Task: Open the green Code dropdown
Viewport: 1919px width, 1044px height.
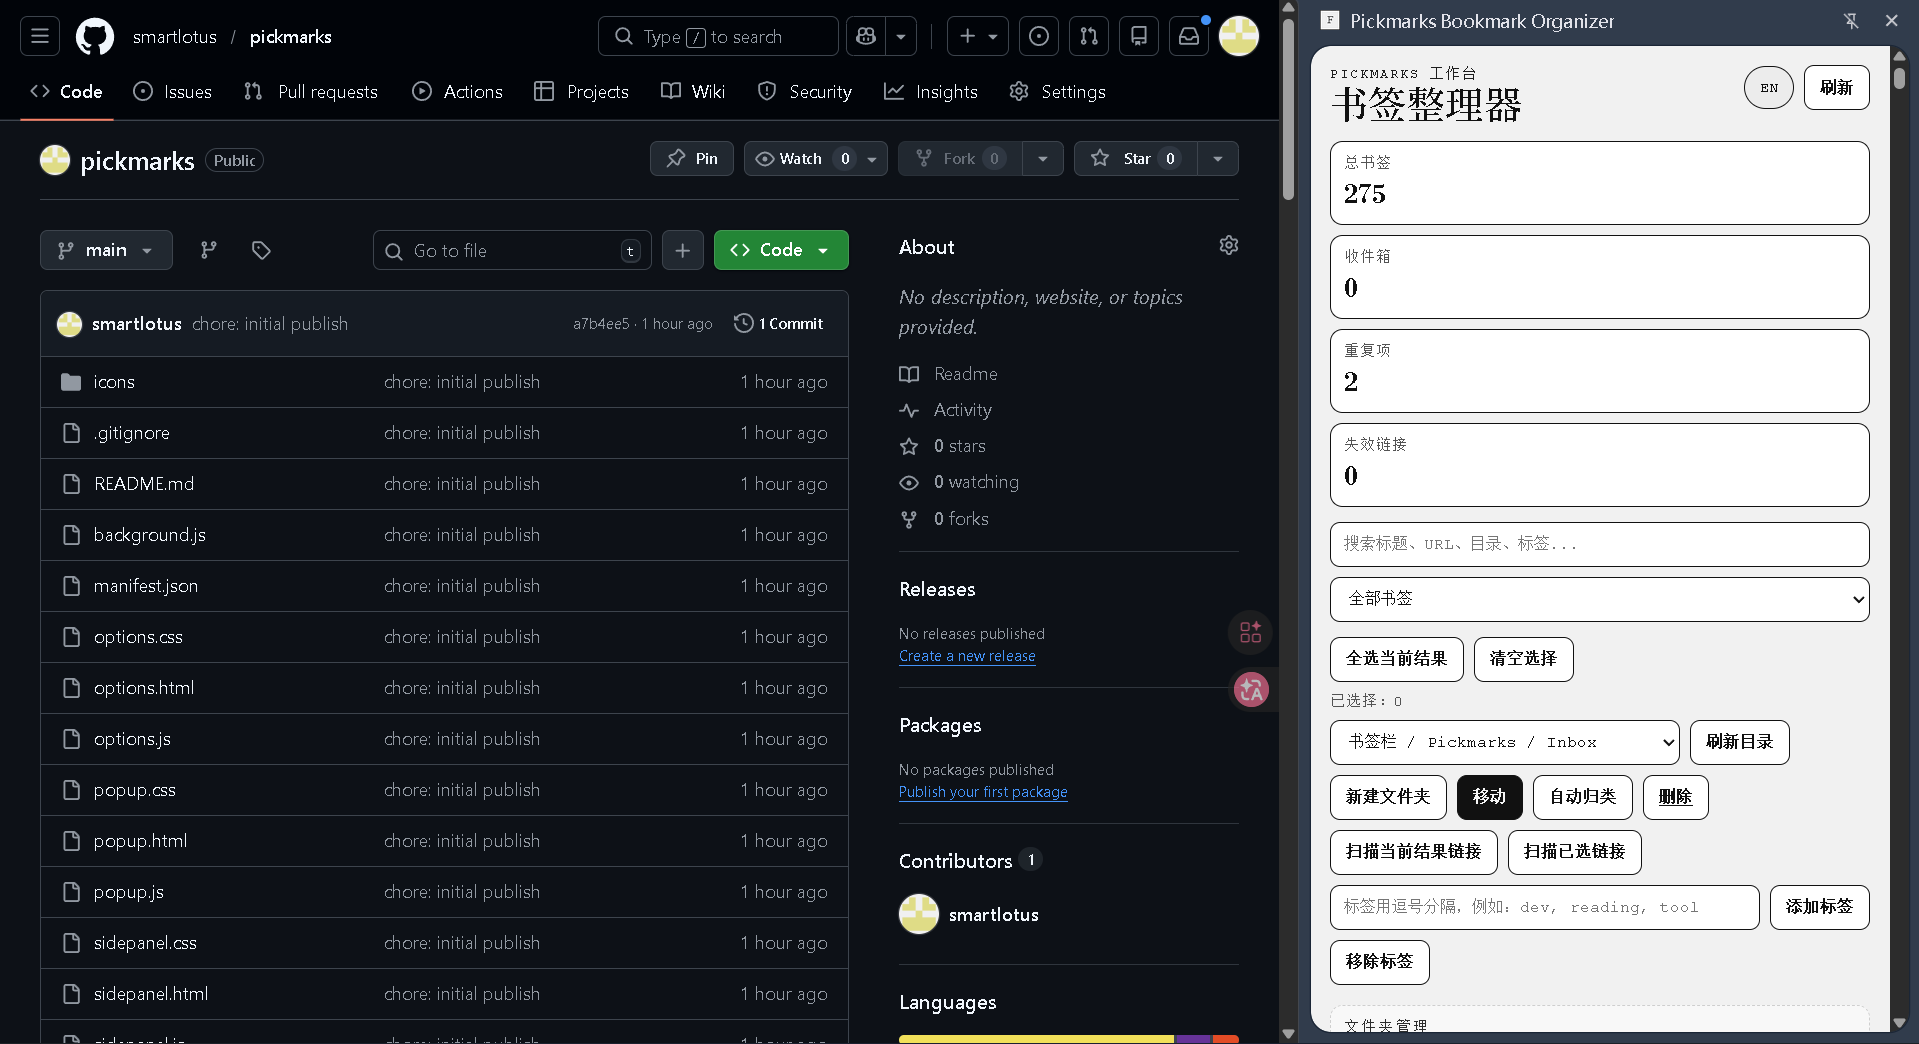Action: pyautogui.click(x=780, y=250)
